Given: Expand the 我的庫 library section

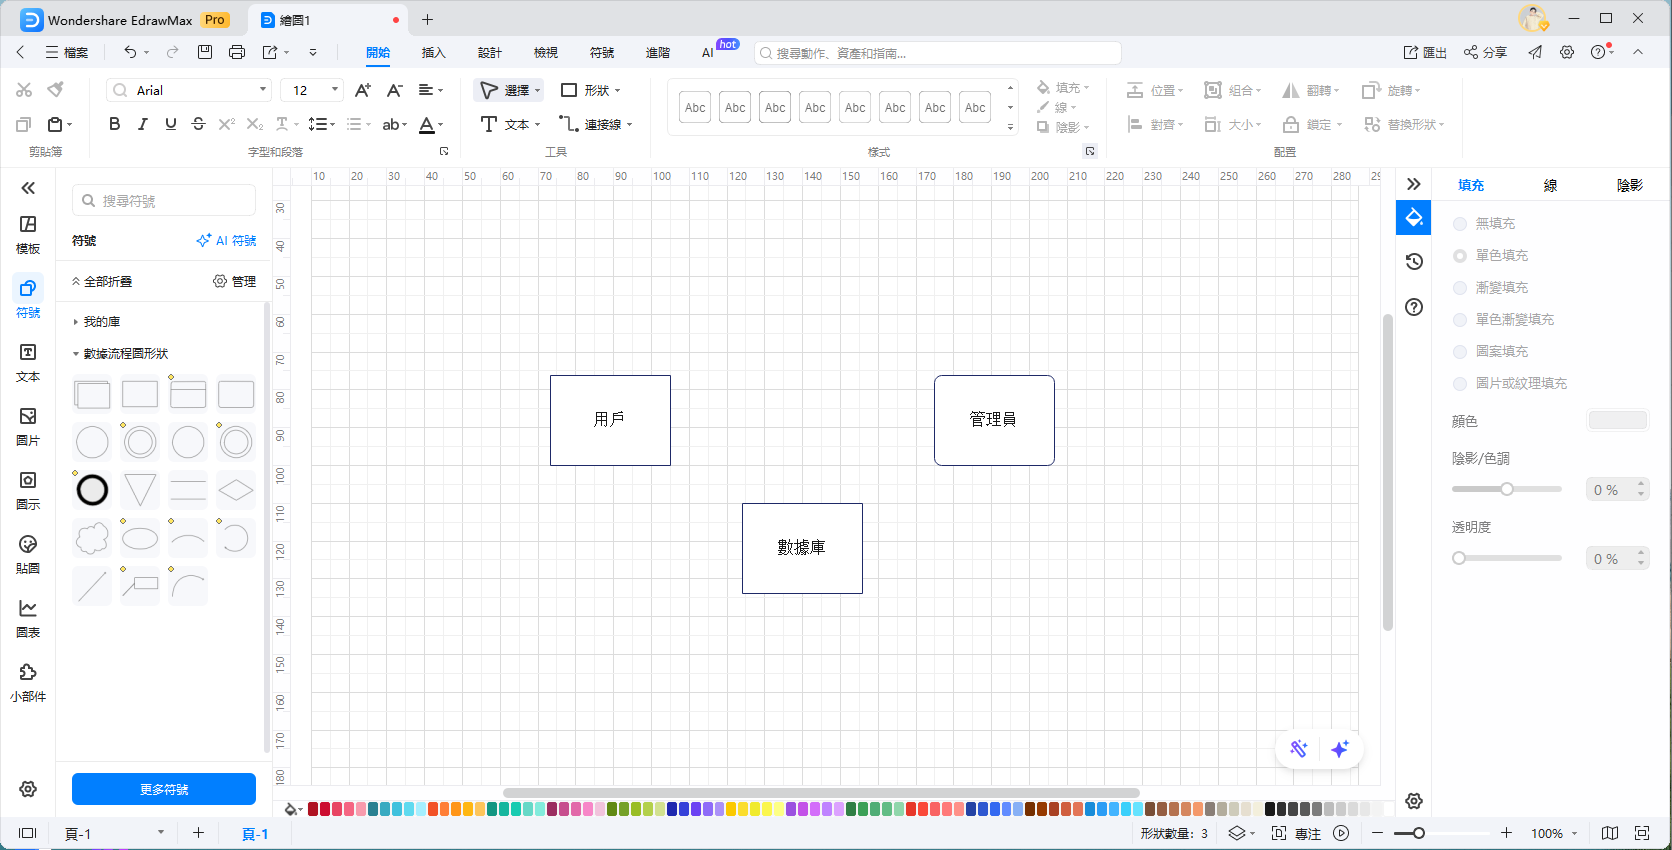Looking at the screenshot, I should point(101,322).
